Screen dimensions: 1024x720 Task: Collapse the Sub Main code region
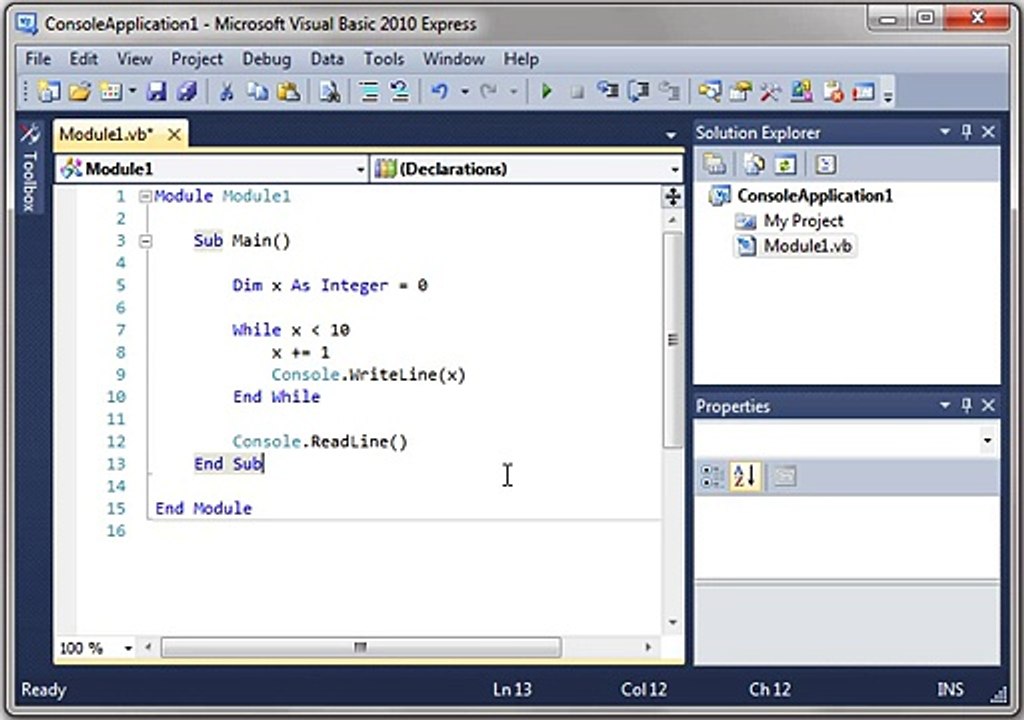click(145, 241)
